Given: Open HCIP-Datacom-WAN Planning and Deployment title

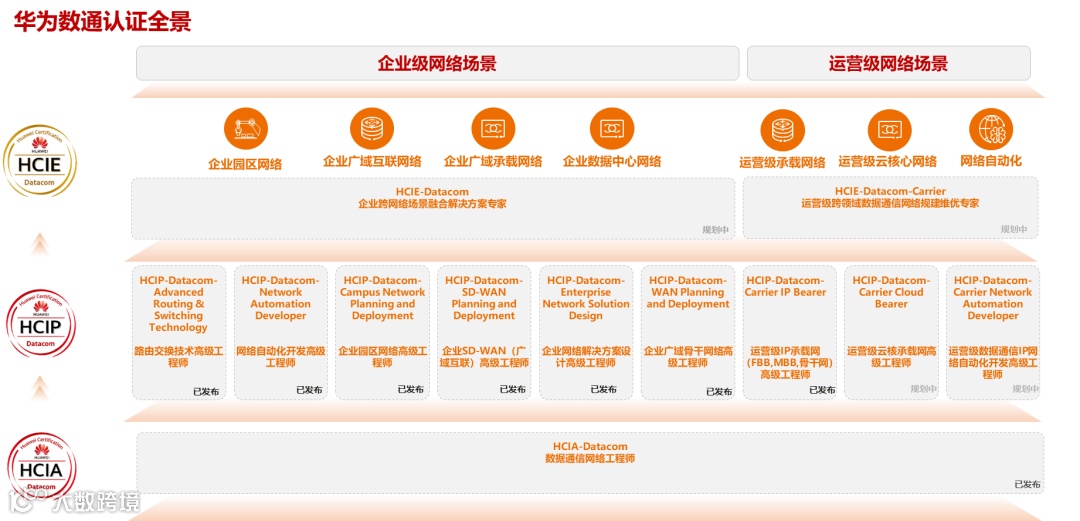Looking at the screenshot, I should (x=688, y=292).
